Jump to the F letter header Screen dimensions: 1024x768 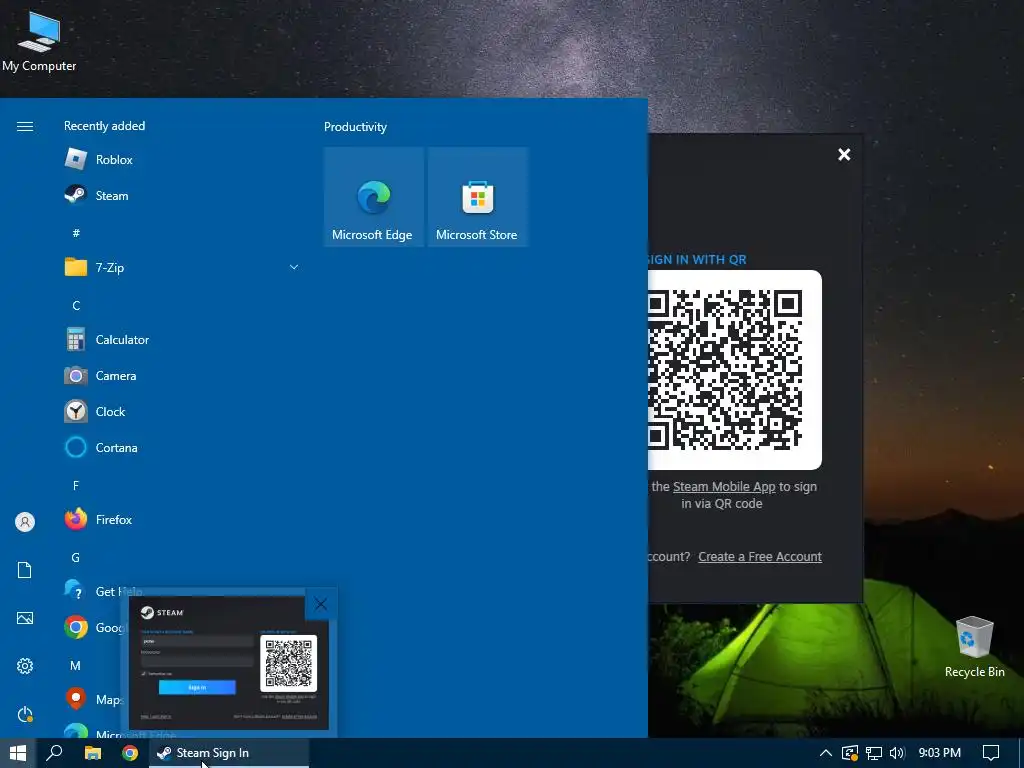pyautogui.click(x=76, y=485)
